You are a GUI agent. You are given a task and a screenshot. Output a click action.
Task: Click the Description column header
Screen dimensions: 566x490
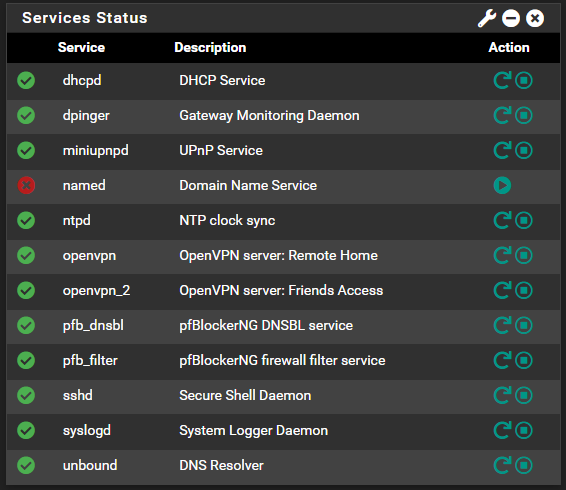tap(210, 48)
